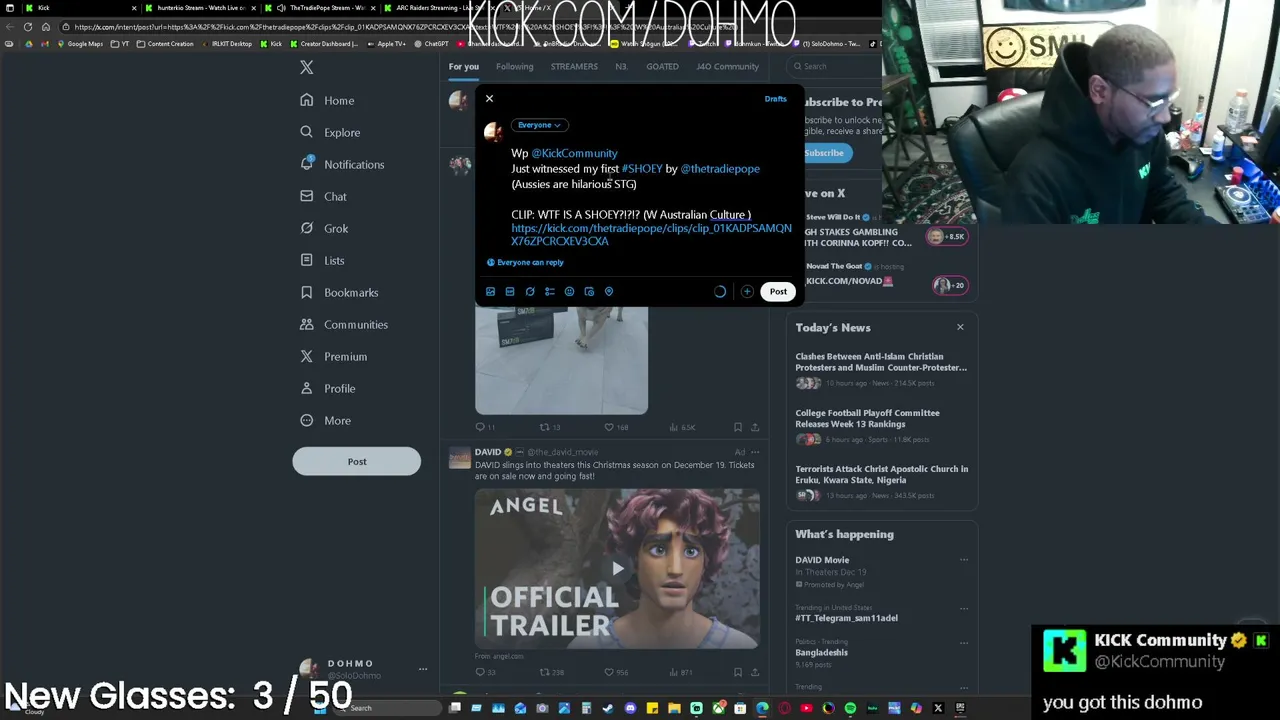Click the kick.com clip URL in draft

click(x=651, y=235)
